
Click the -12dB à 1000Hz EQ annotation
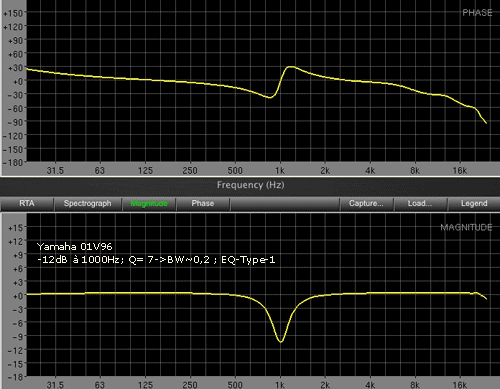click(156, 260)
